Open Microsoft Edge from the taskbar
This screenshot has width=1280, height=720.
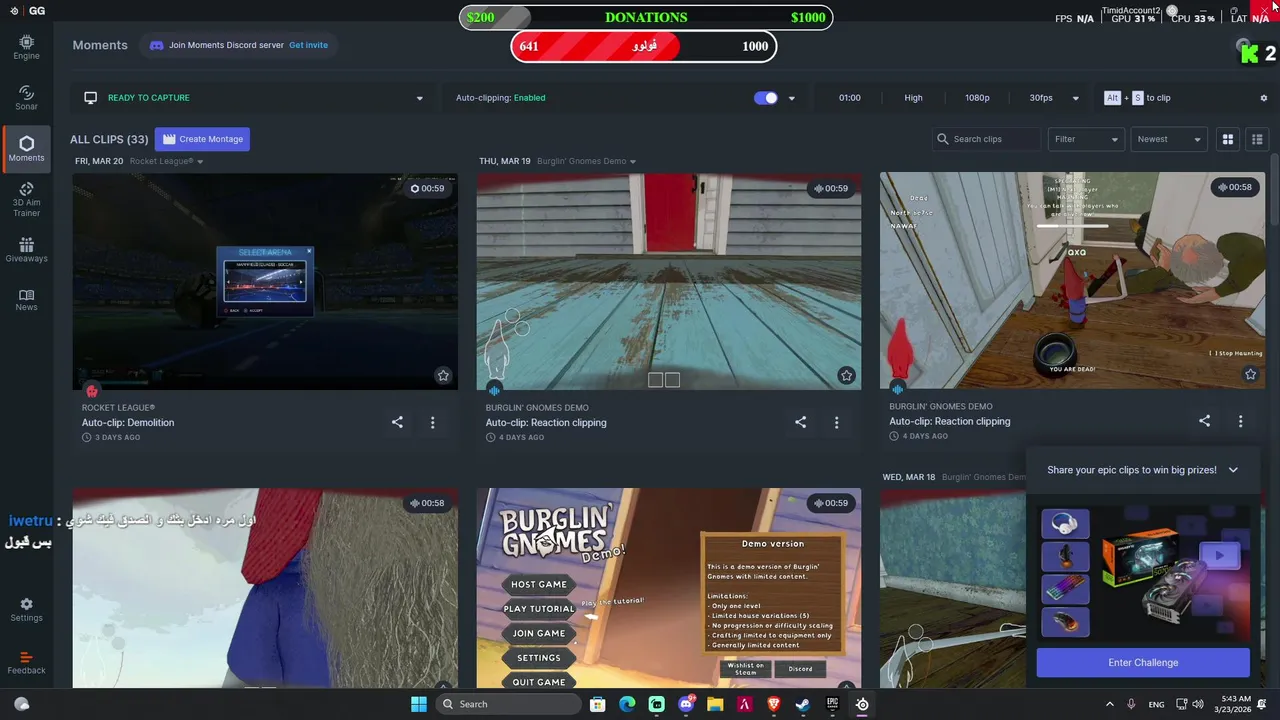point(627,704)
